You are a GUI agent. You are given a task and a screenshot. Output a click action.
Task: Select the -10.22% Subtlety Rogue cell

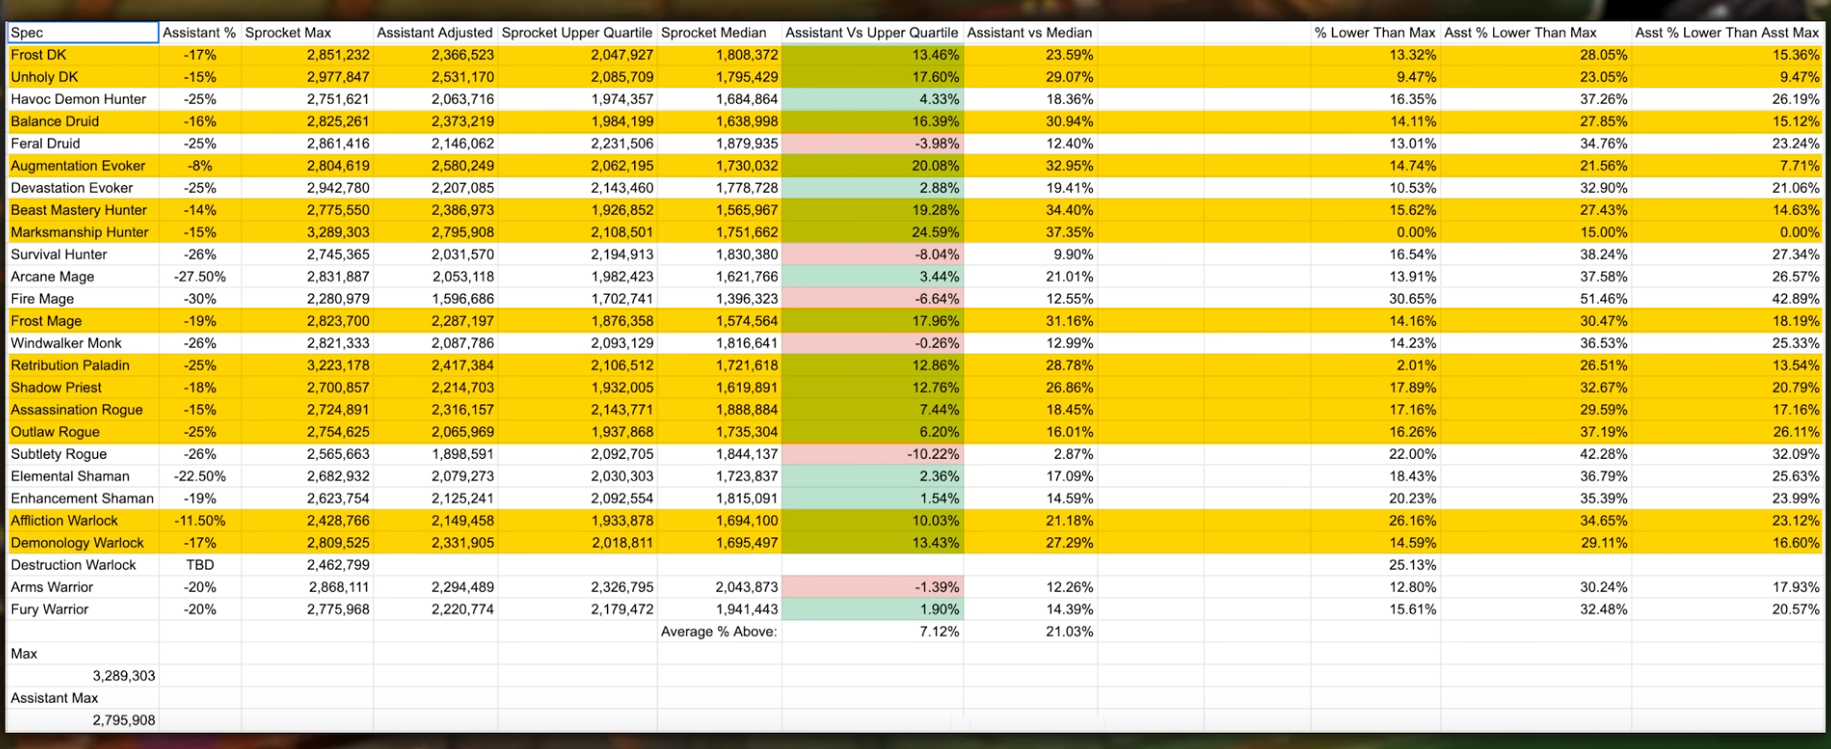coord(872,454)
